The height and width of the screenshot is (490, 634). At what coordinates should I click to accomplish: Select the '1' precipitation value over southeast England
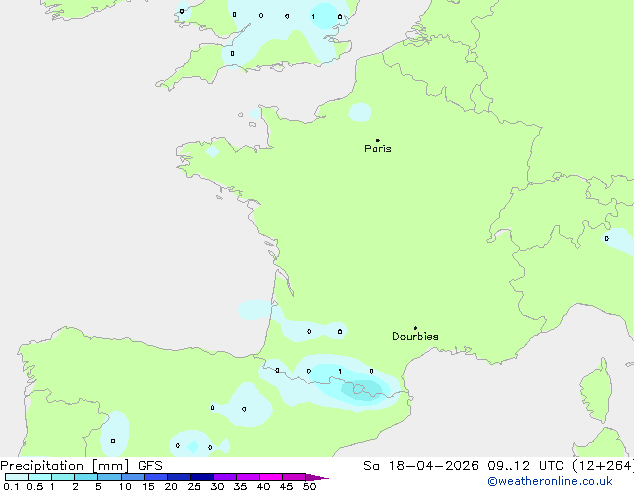coord(313,17)
